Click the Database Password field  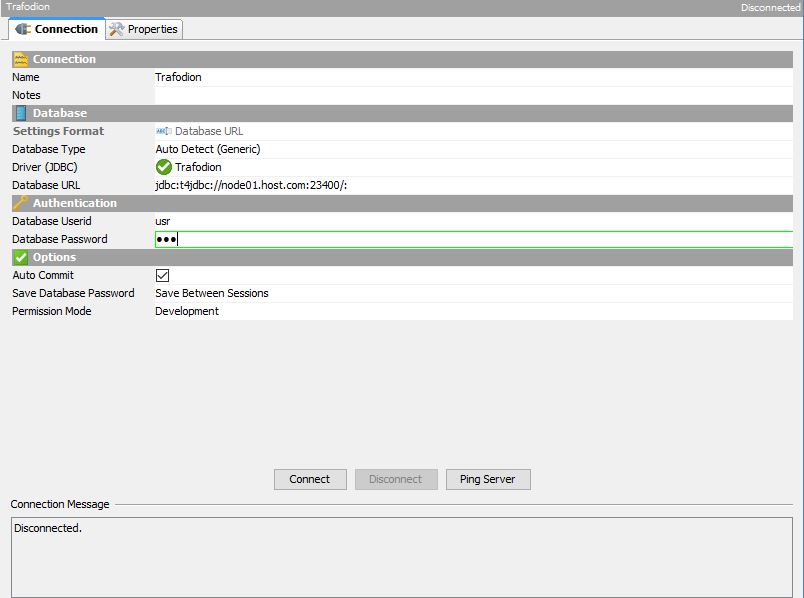coord(470,239)
